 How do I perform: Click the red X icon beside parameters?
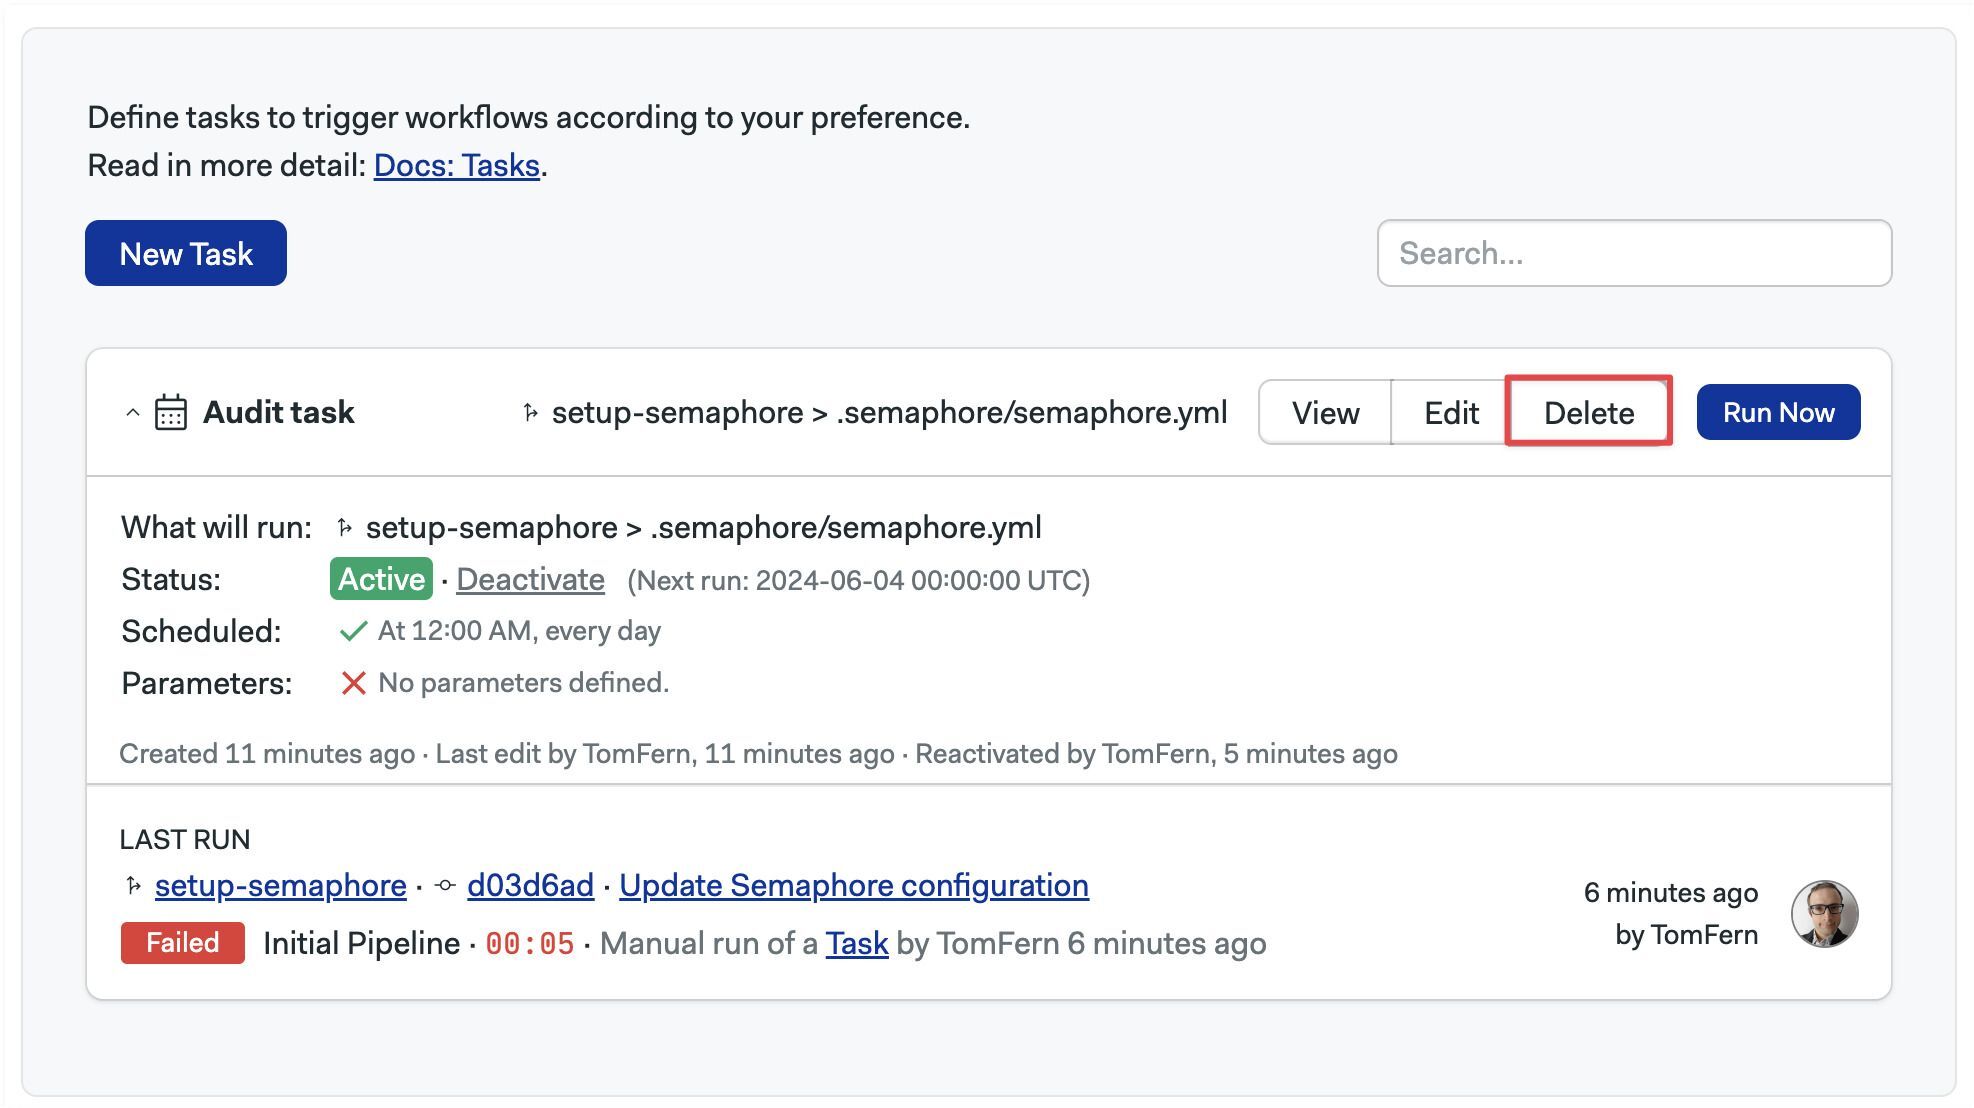point(353,683)
